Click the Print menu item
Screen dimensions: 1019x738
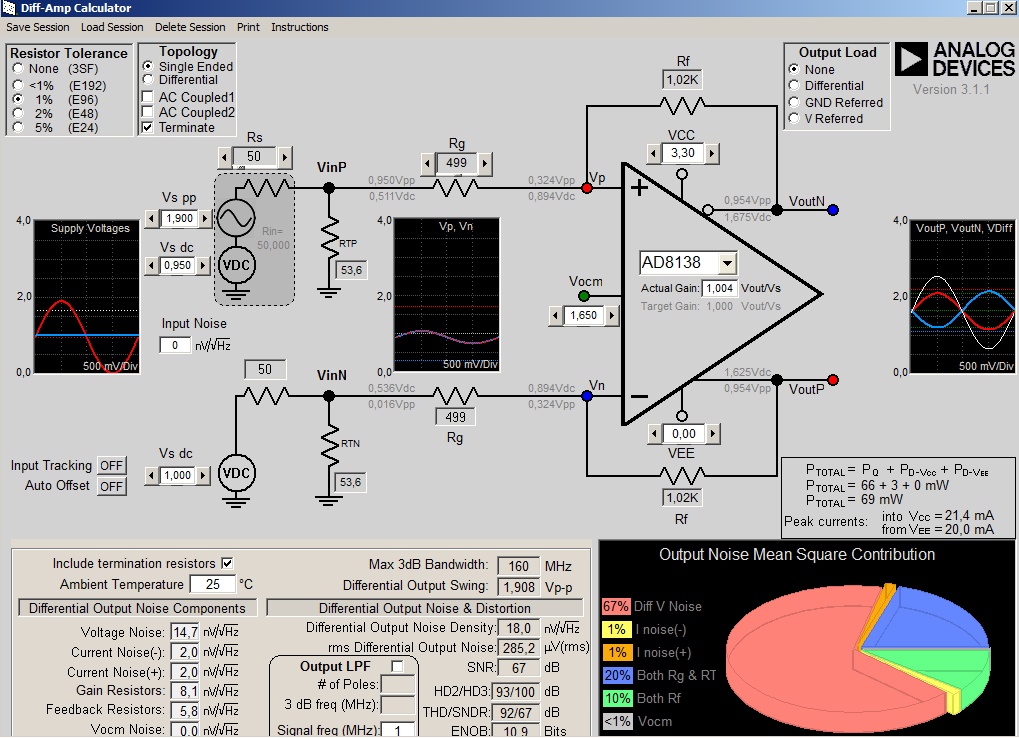[x=248, y=27]
